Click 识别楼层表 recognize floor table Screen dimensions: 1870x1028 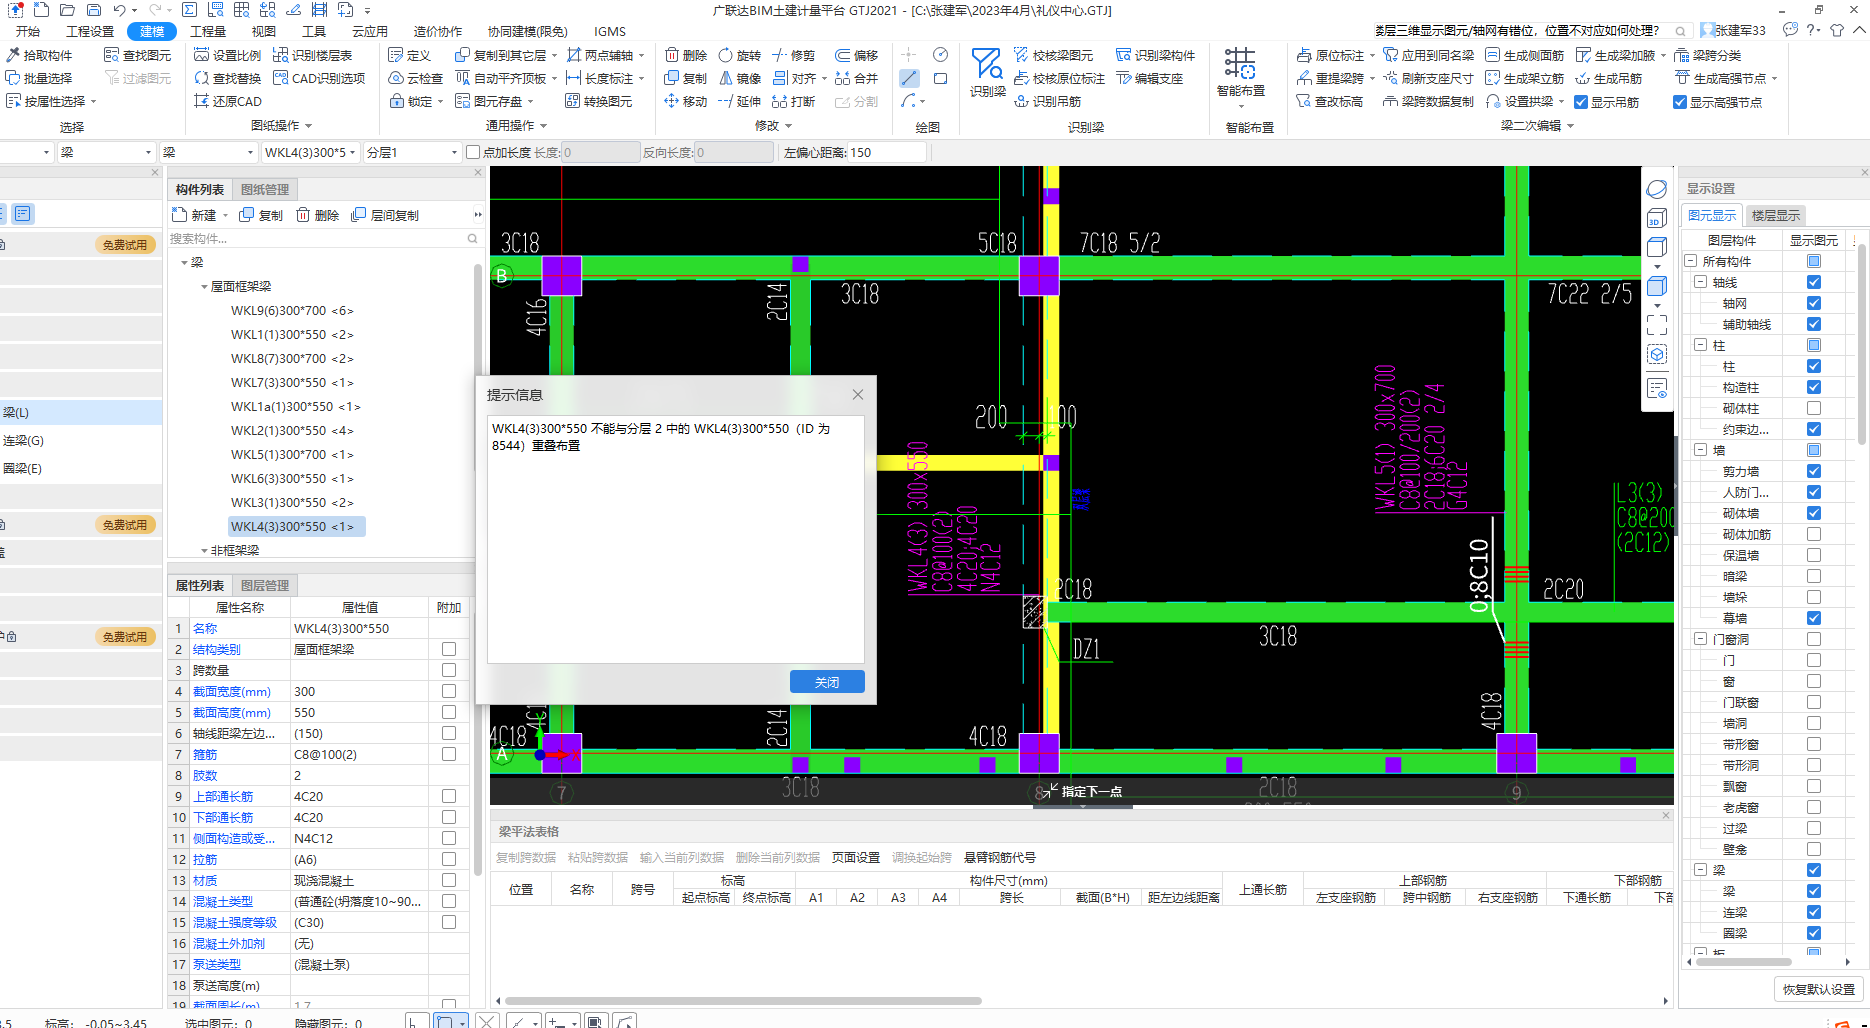click(x=312, y=55)
